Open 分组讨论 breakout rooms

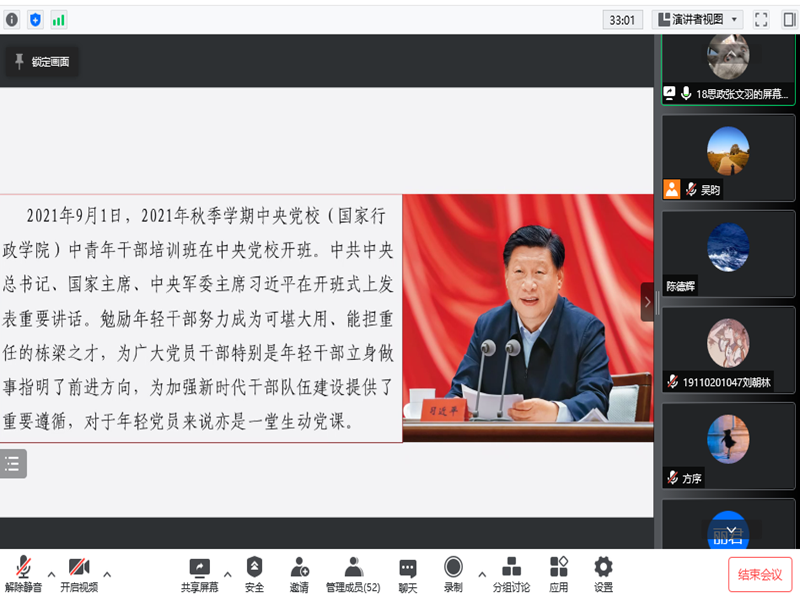point(511,573)
